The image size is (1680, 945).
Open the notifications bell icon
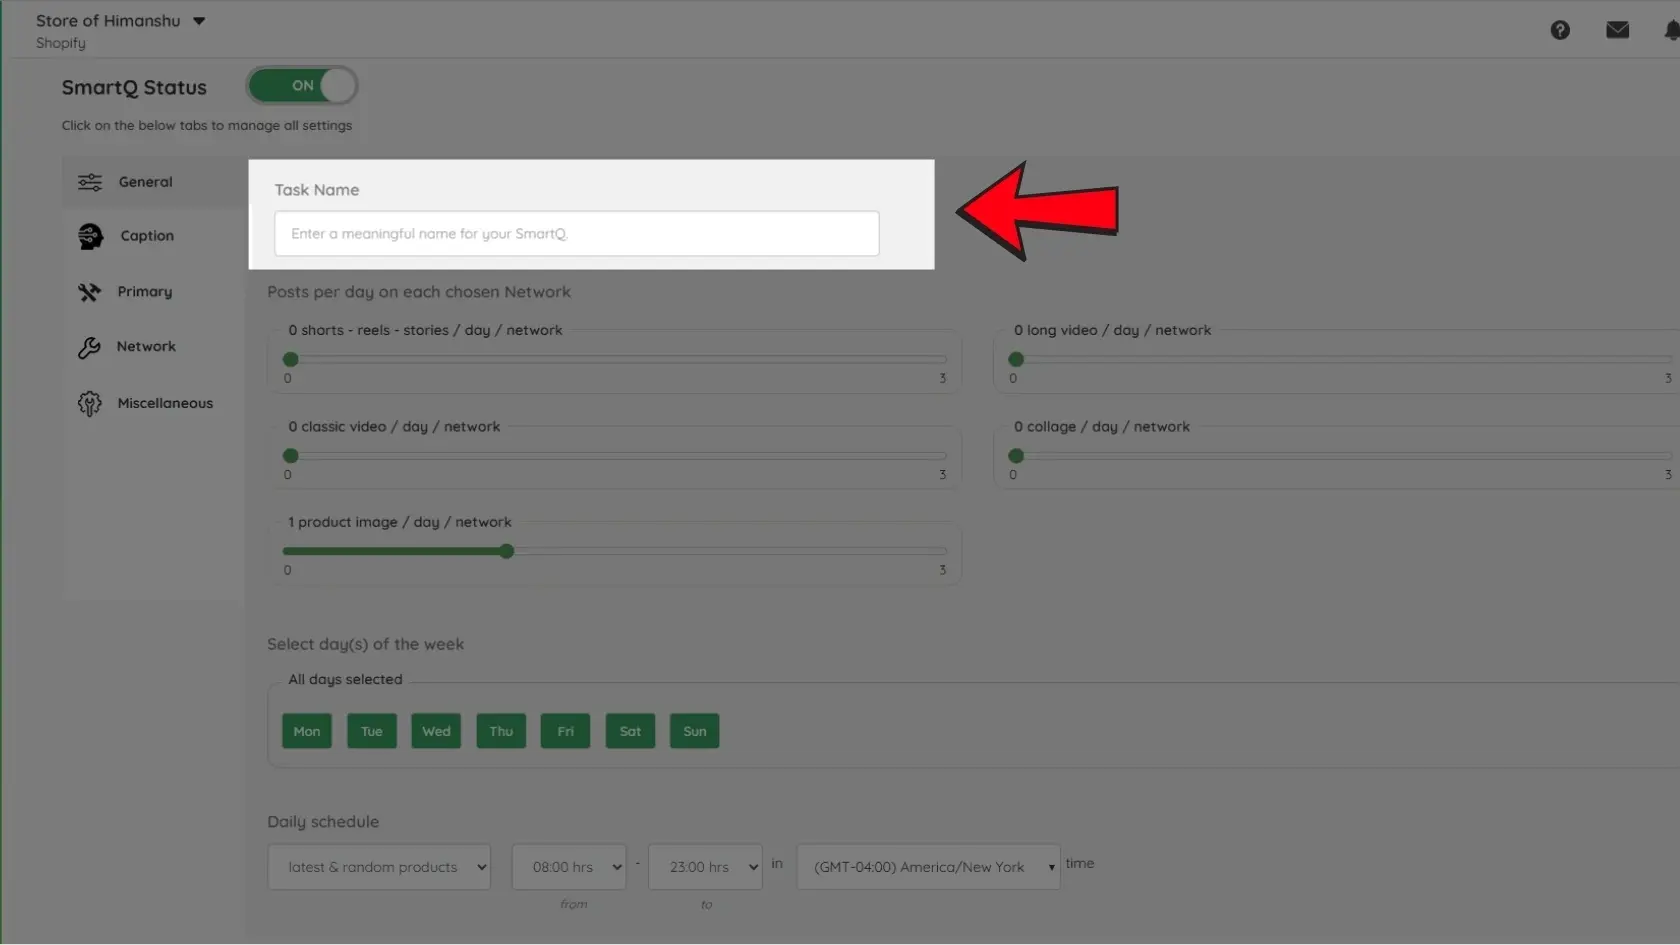tap(1671, 30)
